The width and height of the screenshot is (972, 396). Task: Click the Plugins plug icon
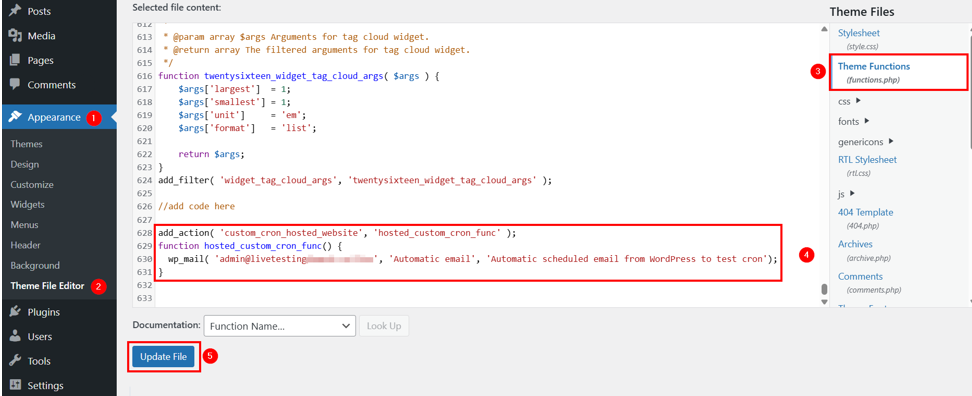pyautogui.click(x=15, y=312)
